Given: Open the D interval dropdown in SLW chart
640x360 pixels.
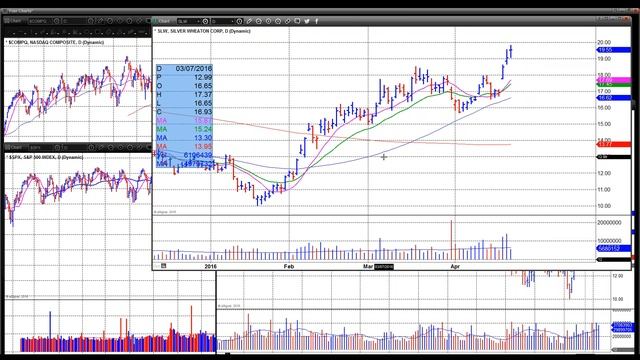Looking at the screenshot, I should 232,21.
